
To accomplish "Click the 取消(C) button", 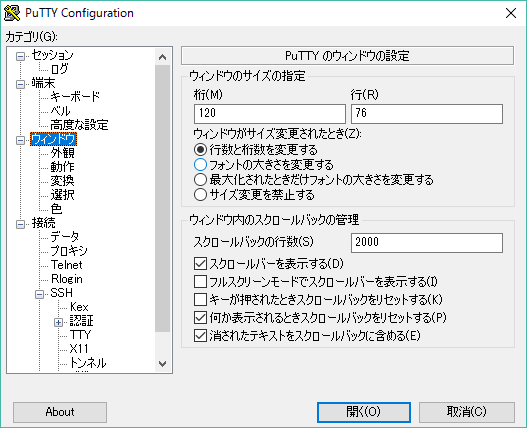I will [x=467, y=412].
